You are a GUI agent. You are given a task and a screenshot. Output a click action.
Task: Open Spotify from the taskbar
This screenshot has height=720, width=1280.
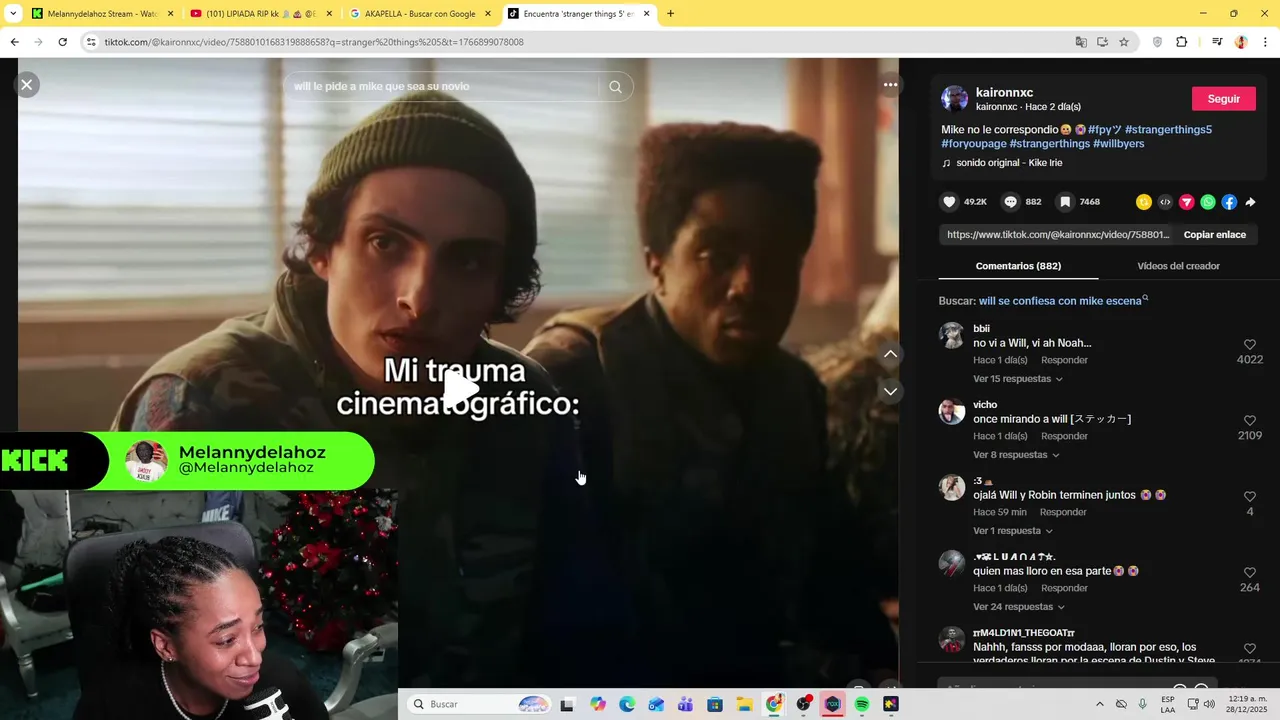(861, 704)
